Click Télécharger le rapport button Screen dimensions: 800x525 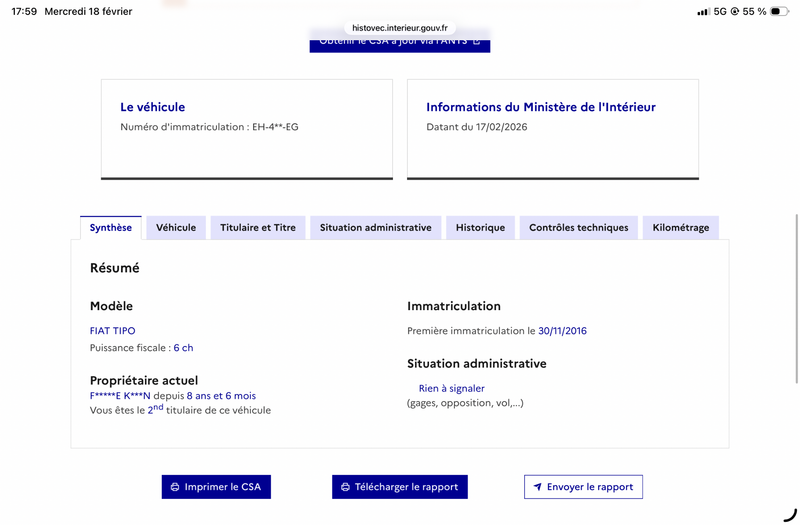point(399,487)
